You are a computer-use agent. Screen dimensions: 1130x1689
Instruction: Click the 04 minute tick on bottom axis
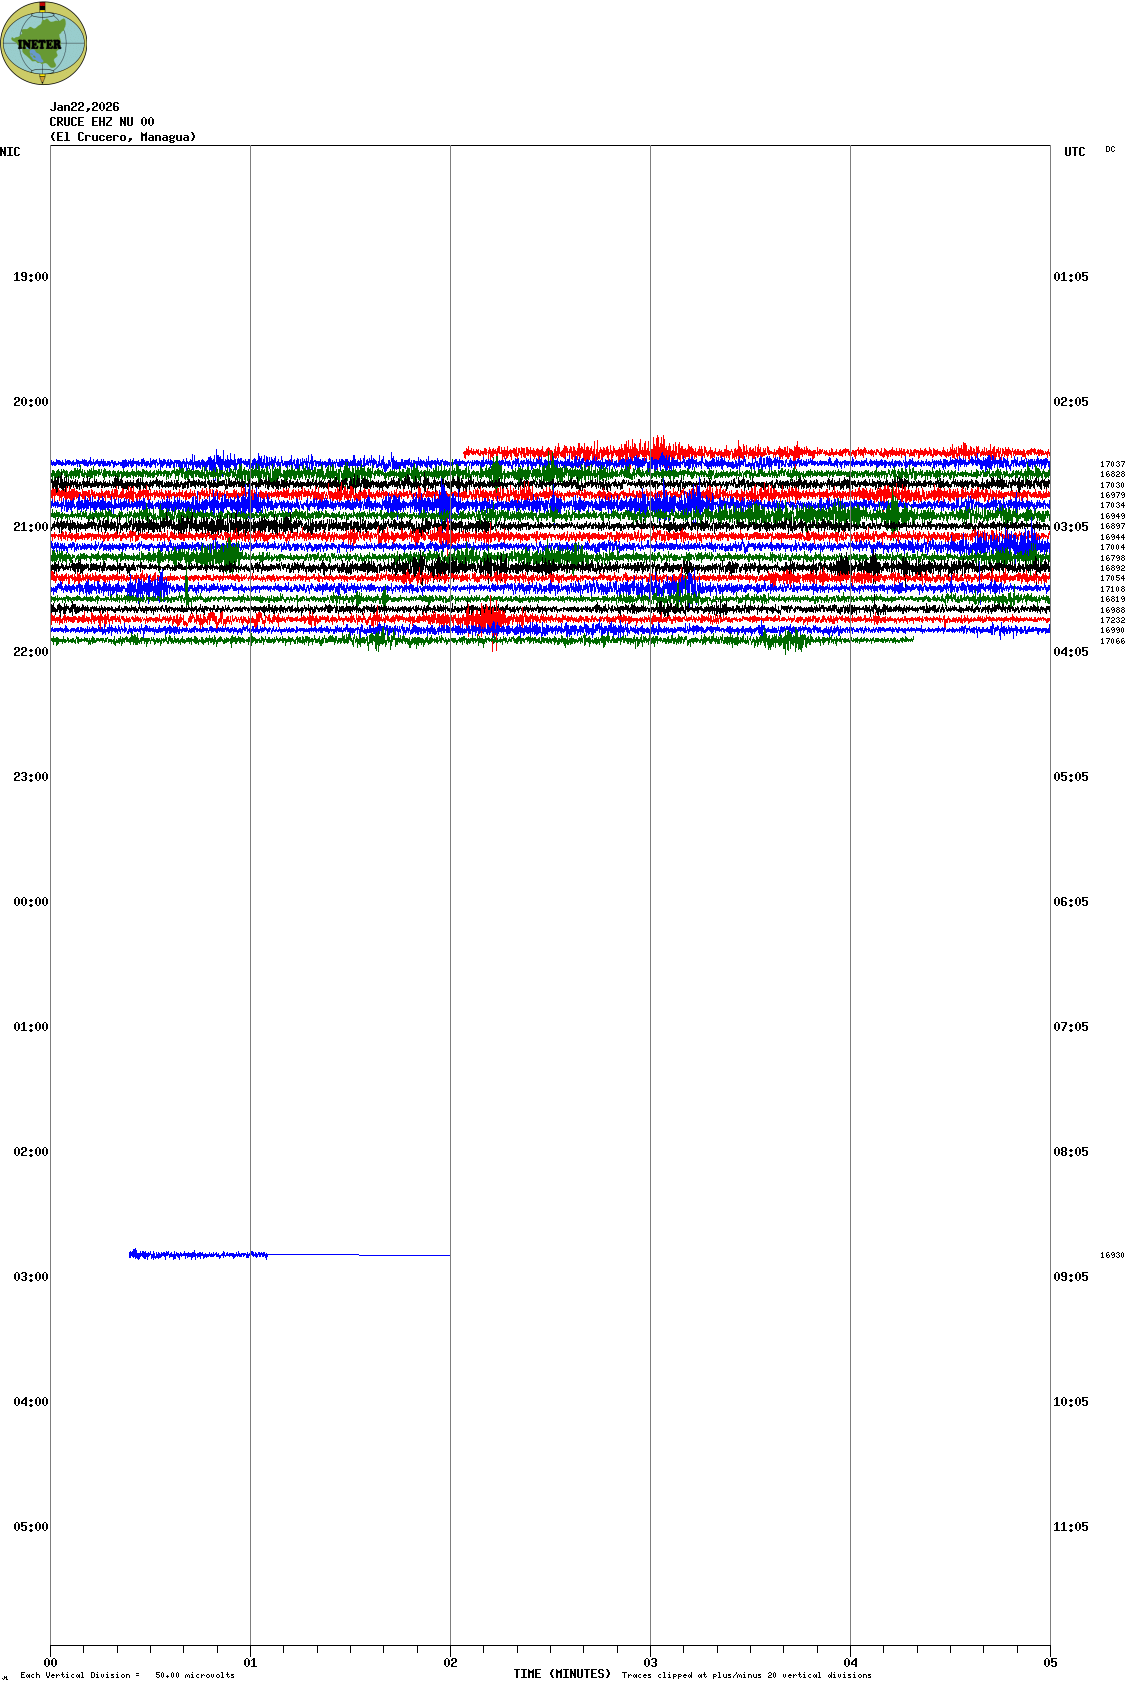(x=850, y=1663)
